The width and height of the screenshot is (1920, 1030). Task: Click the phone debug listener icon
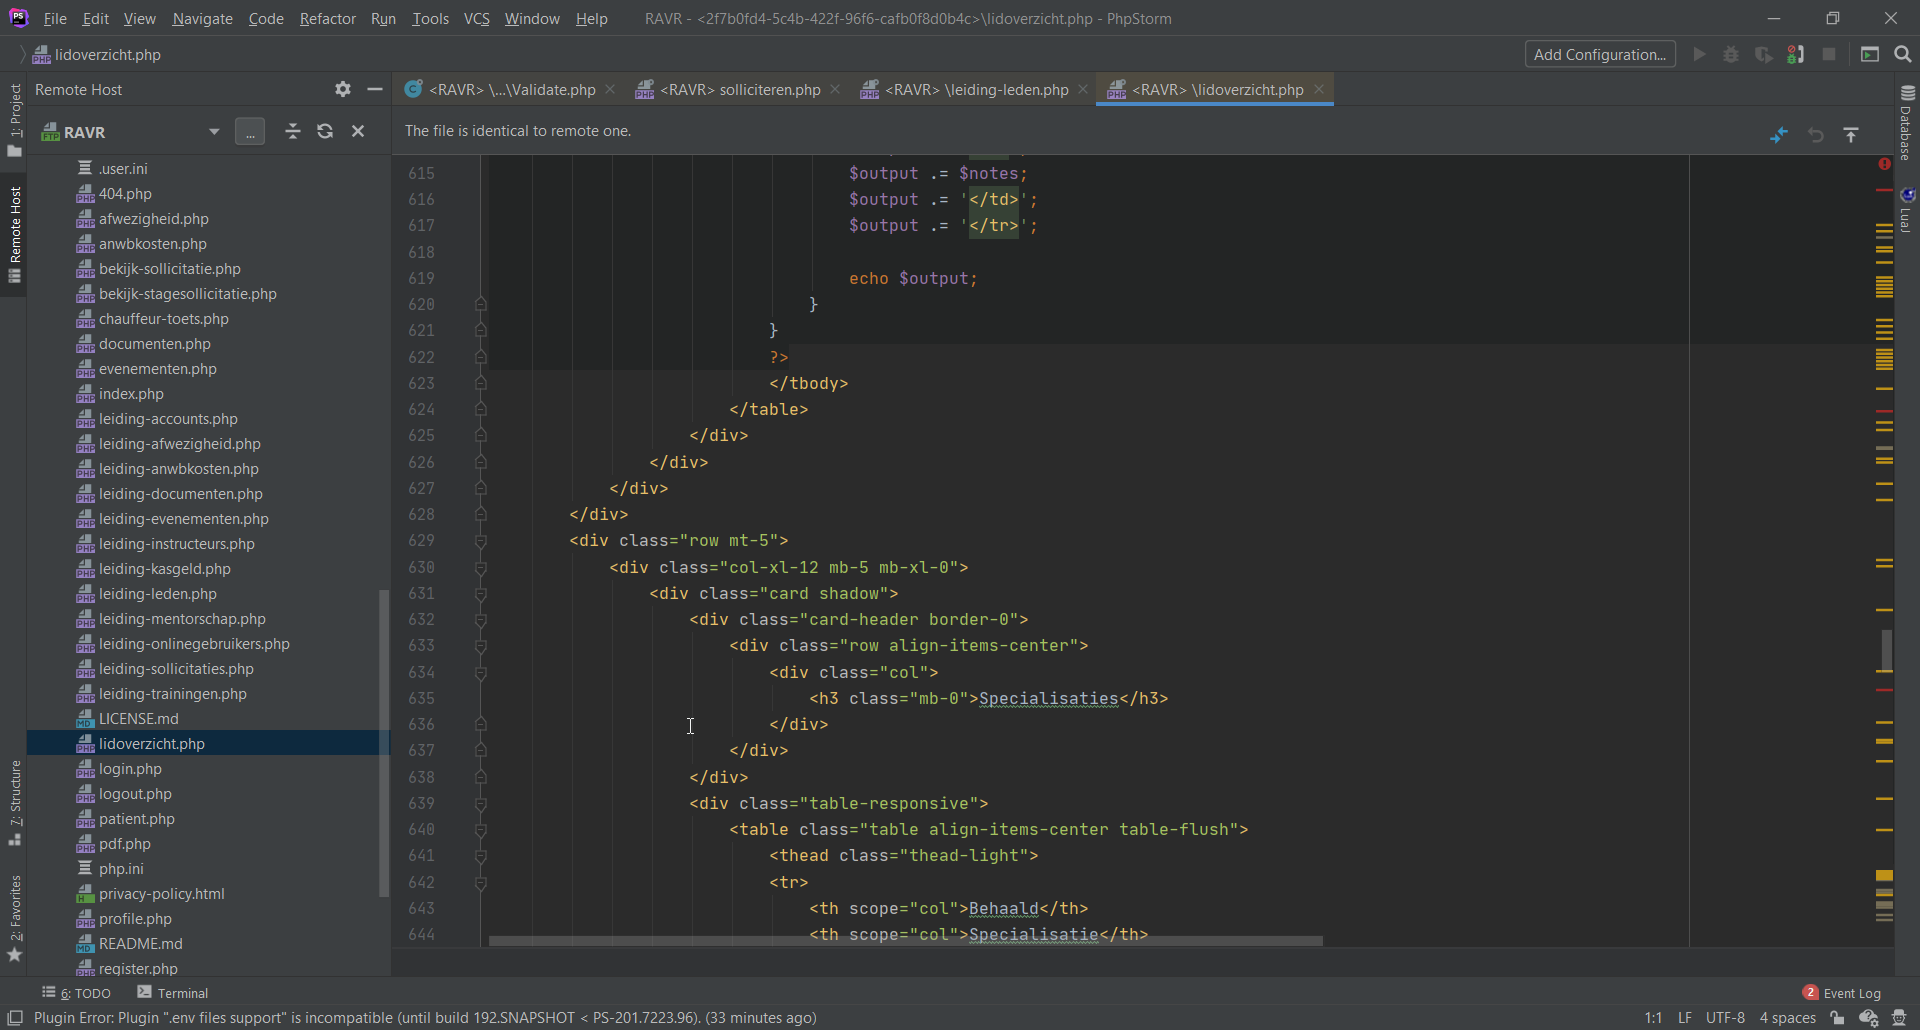click(1796, 54)
